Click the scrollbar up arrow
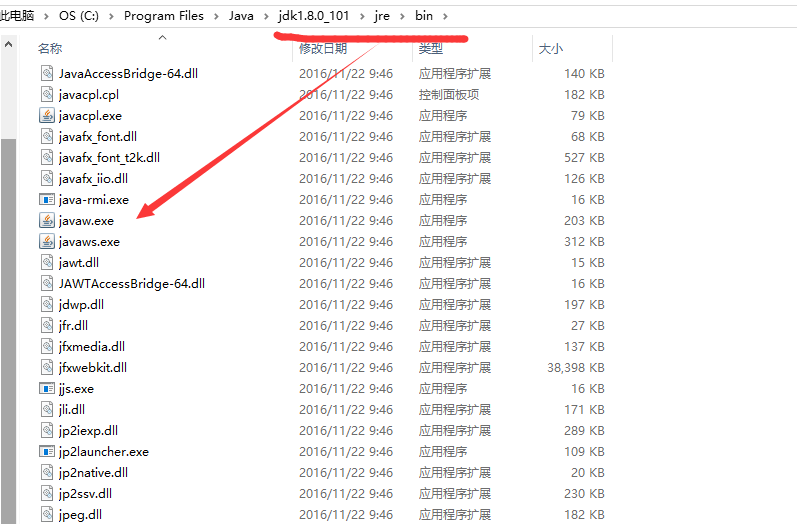This screenshot has height=524, width=797. [x=8, y=45]
